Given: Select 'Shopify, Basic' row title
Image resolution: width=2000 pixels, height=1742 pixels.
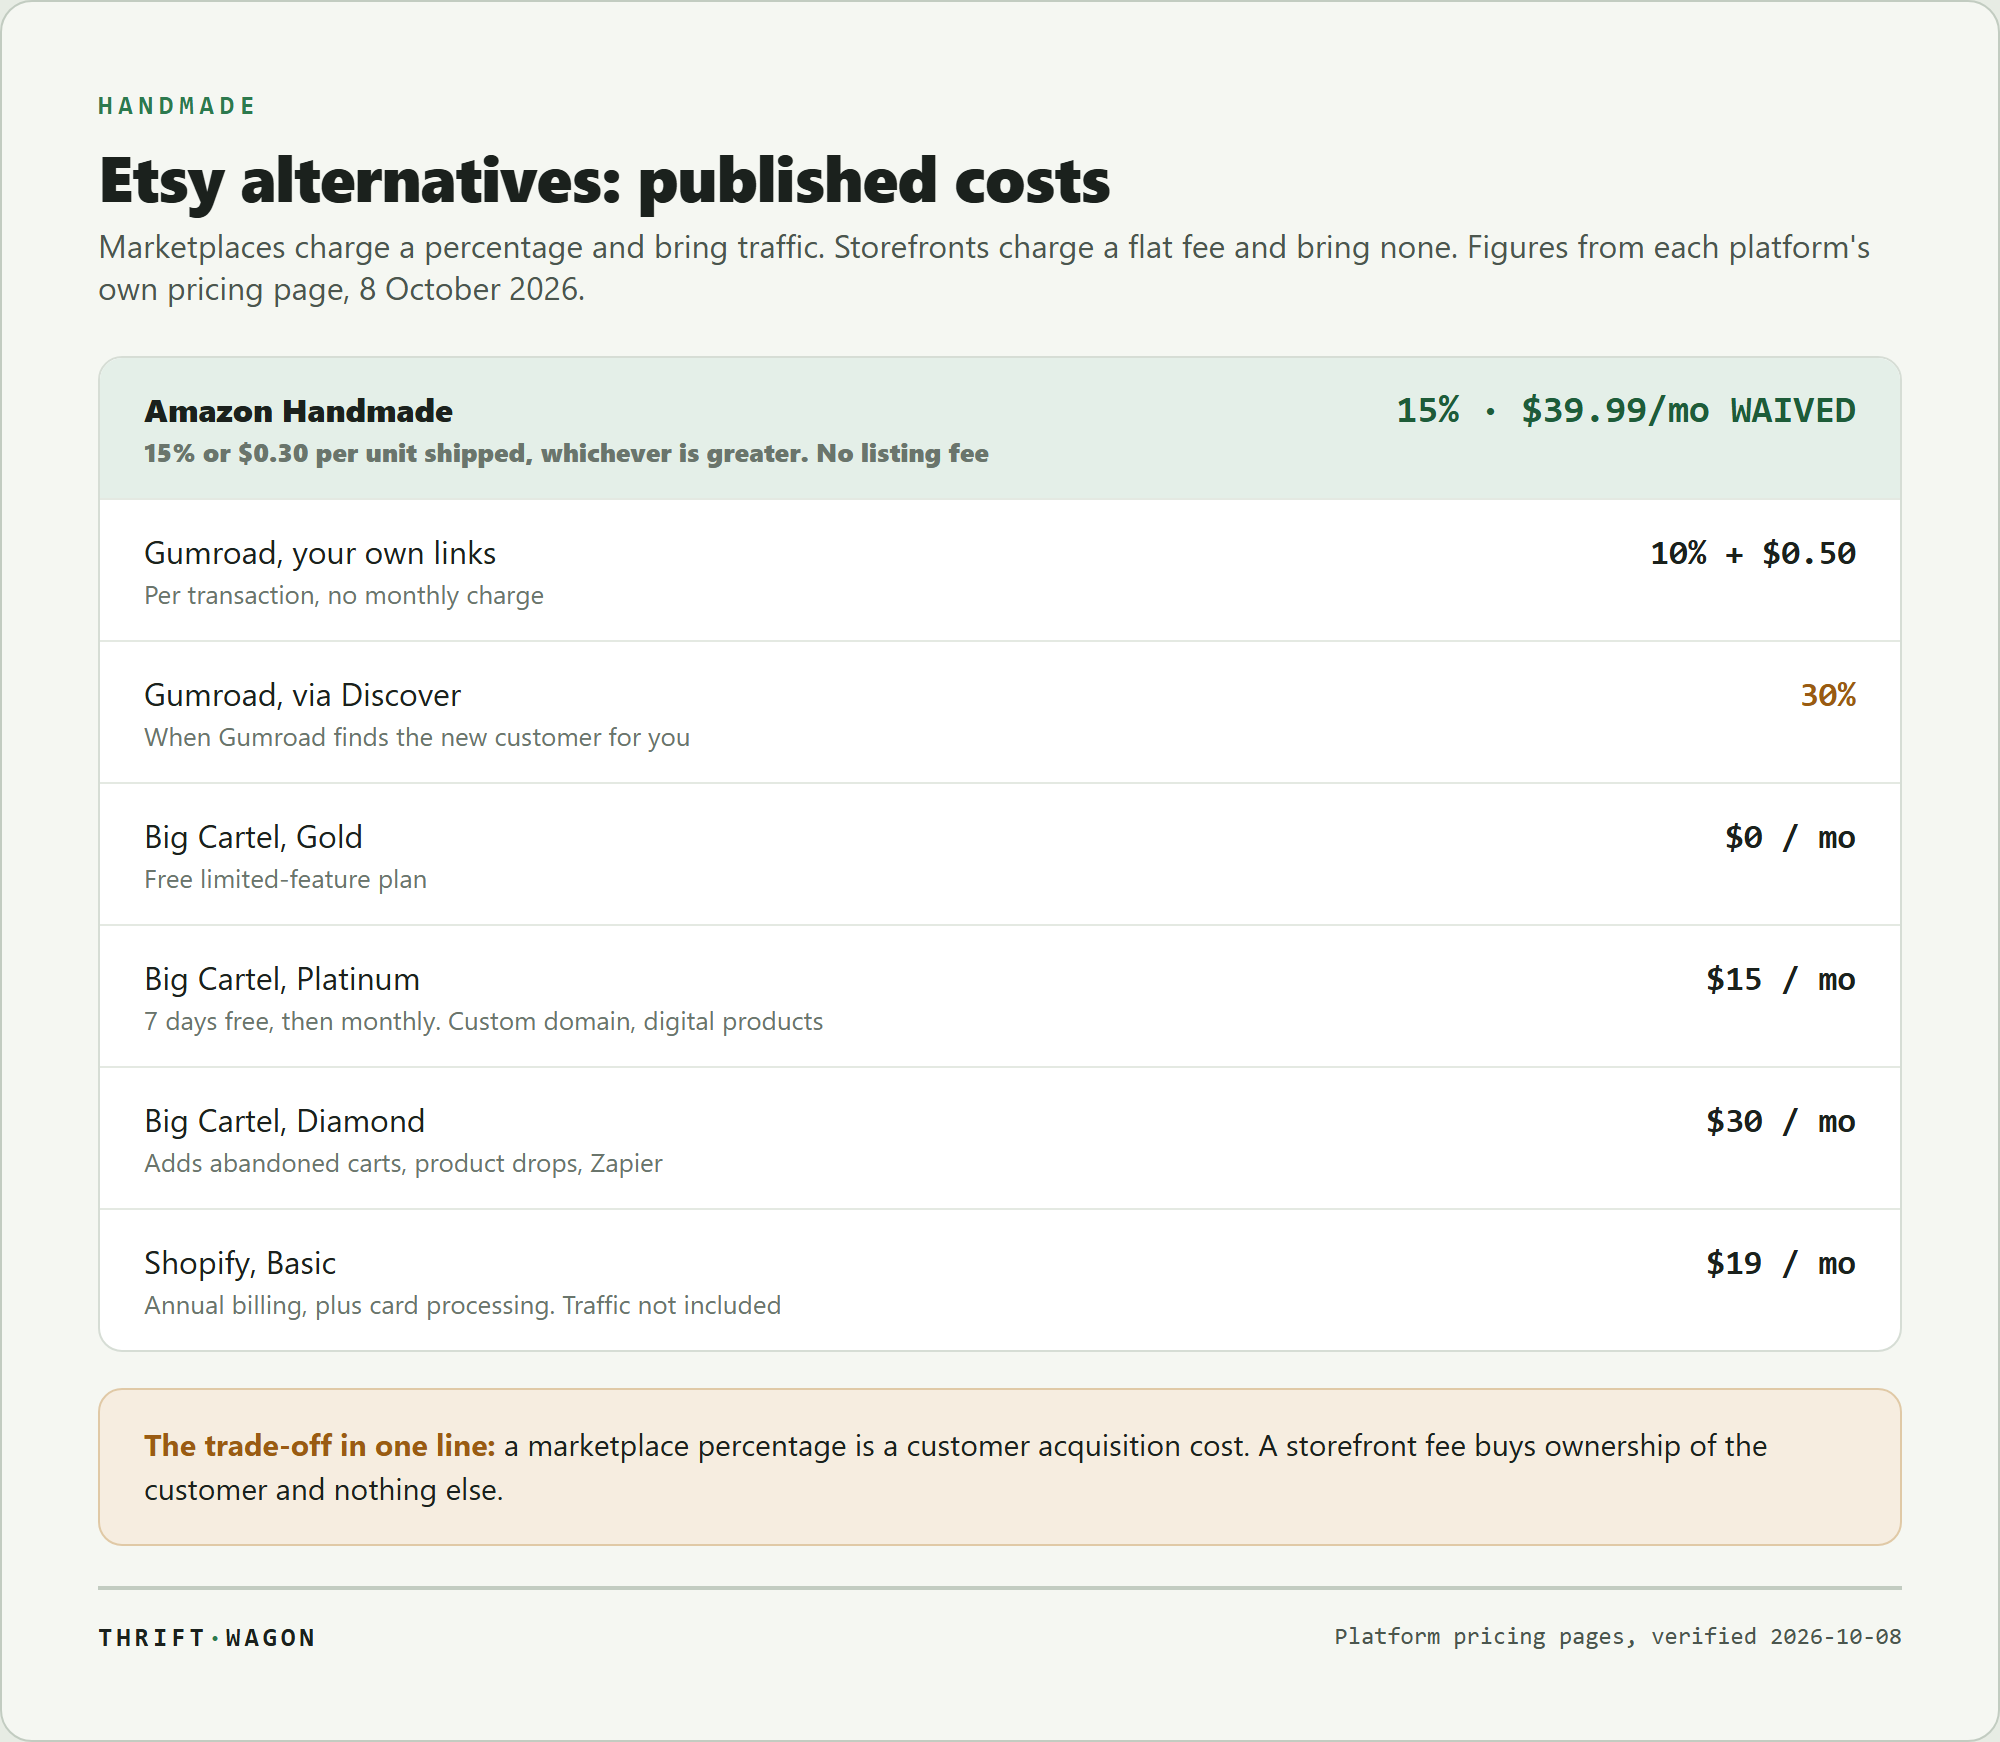Looking at the screenshot, I should click(240, 1263).
